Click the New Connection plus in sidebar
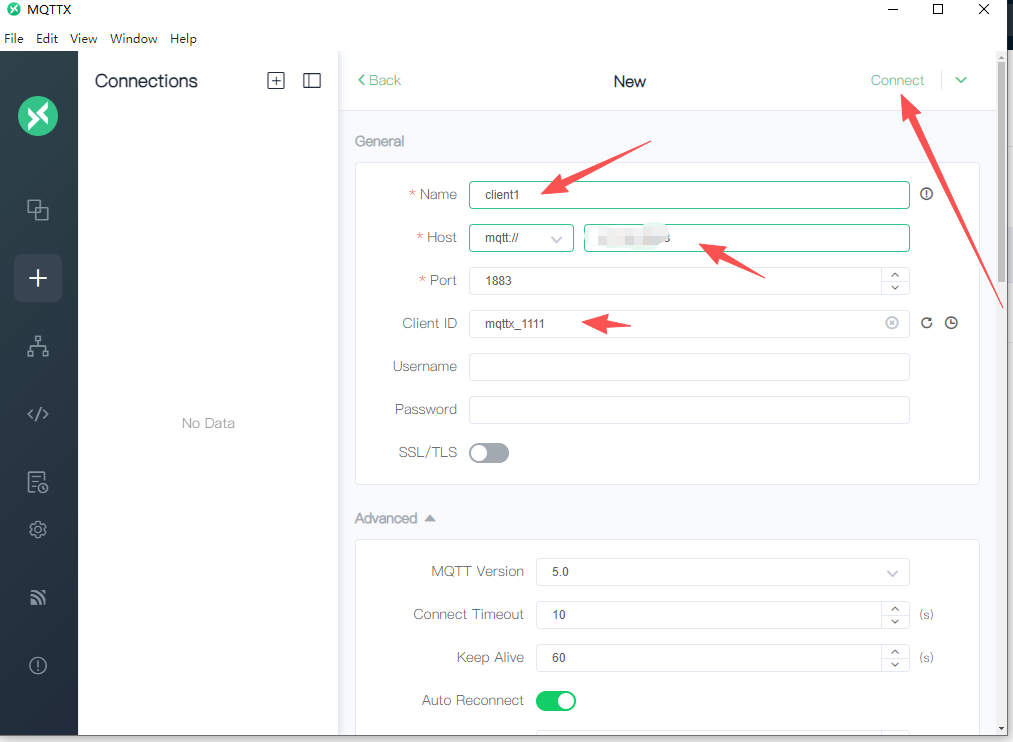Viewport: 1013px width, 742px height. [38, 278]
